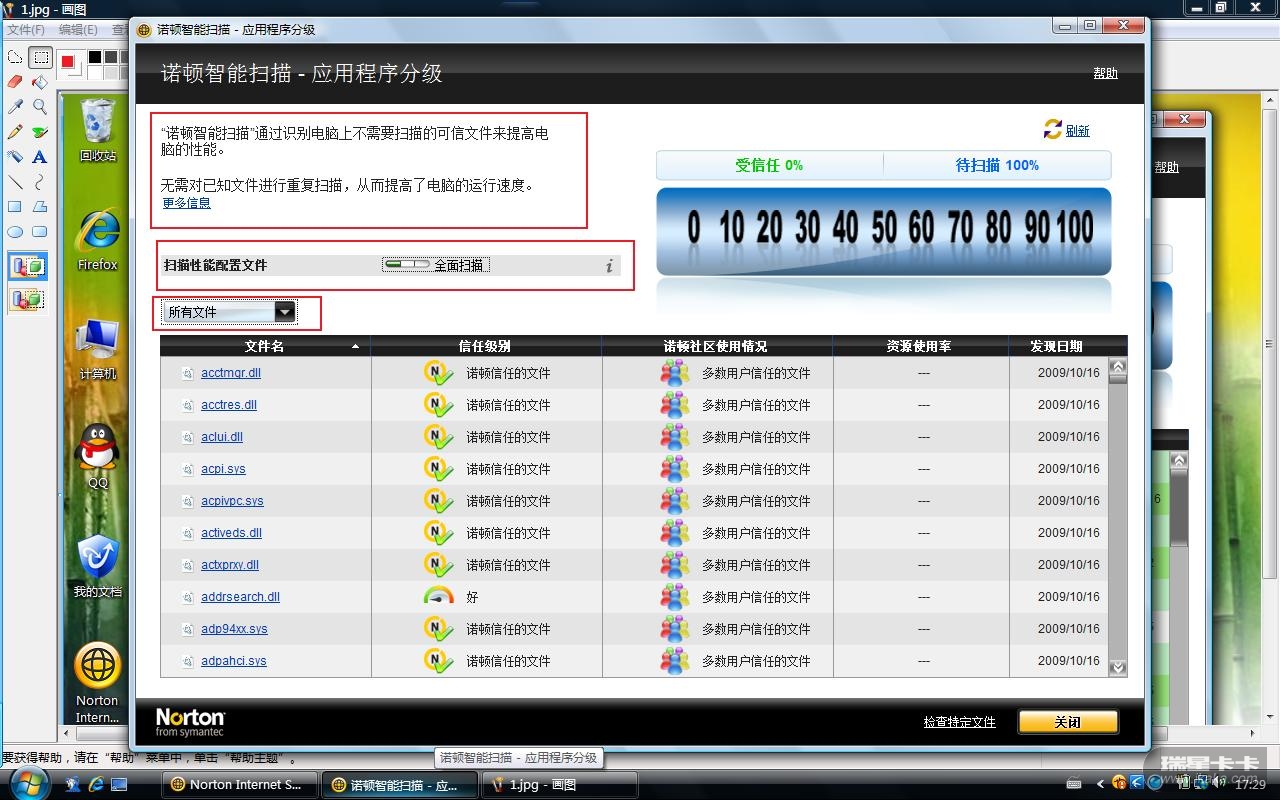1280x800 pixels.
Task: Click the 关闭 button
Action: (1067, 722)
